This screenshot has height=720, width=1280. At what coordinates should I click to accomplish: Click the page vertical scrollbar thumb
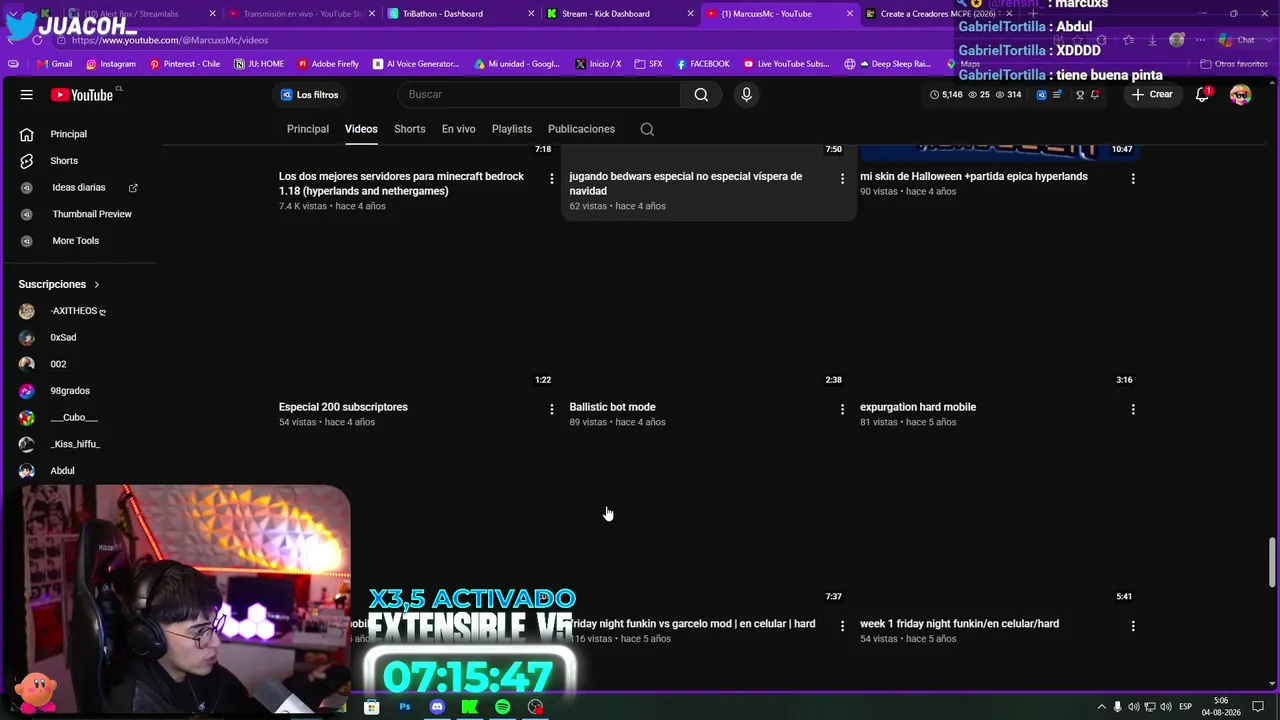tap(1272, 563)
